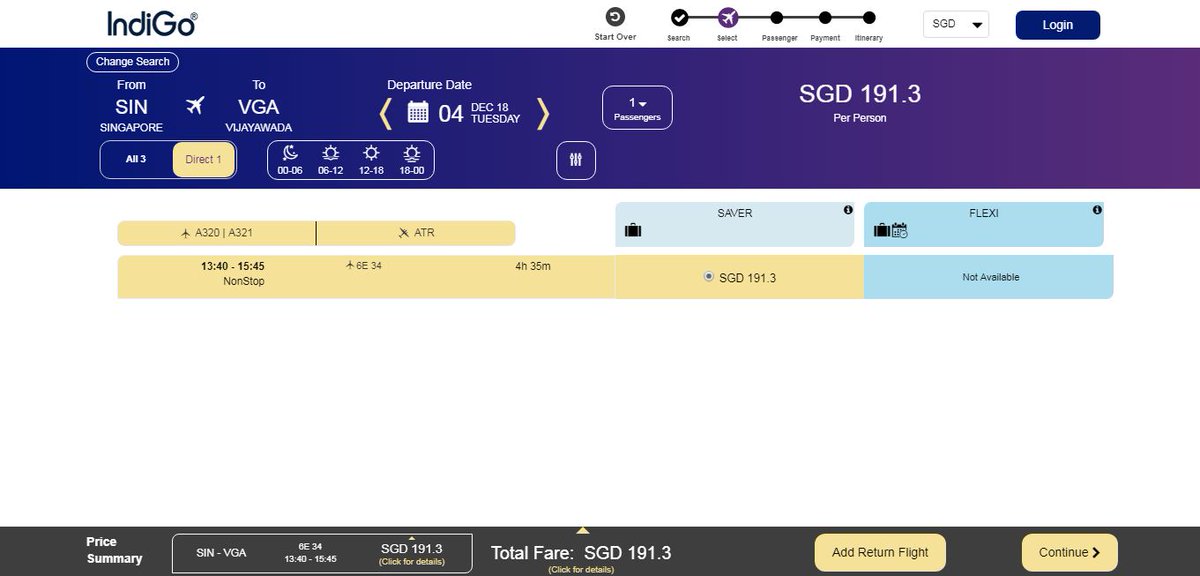Click the Flexi baggage and calendar icon

(890, 230)
